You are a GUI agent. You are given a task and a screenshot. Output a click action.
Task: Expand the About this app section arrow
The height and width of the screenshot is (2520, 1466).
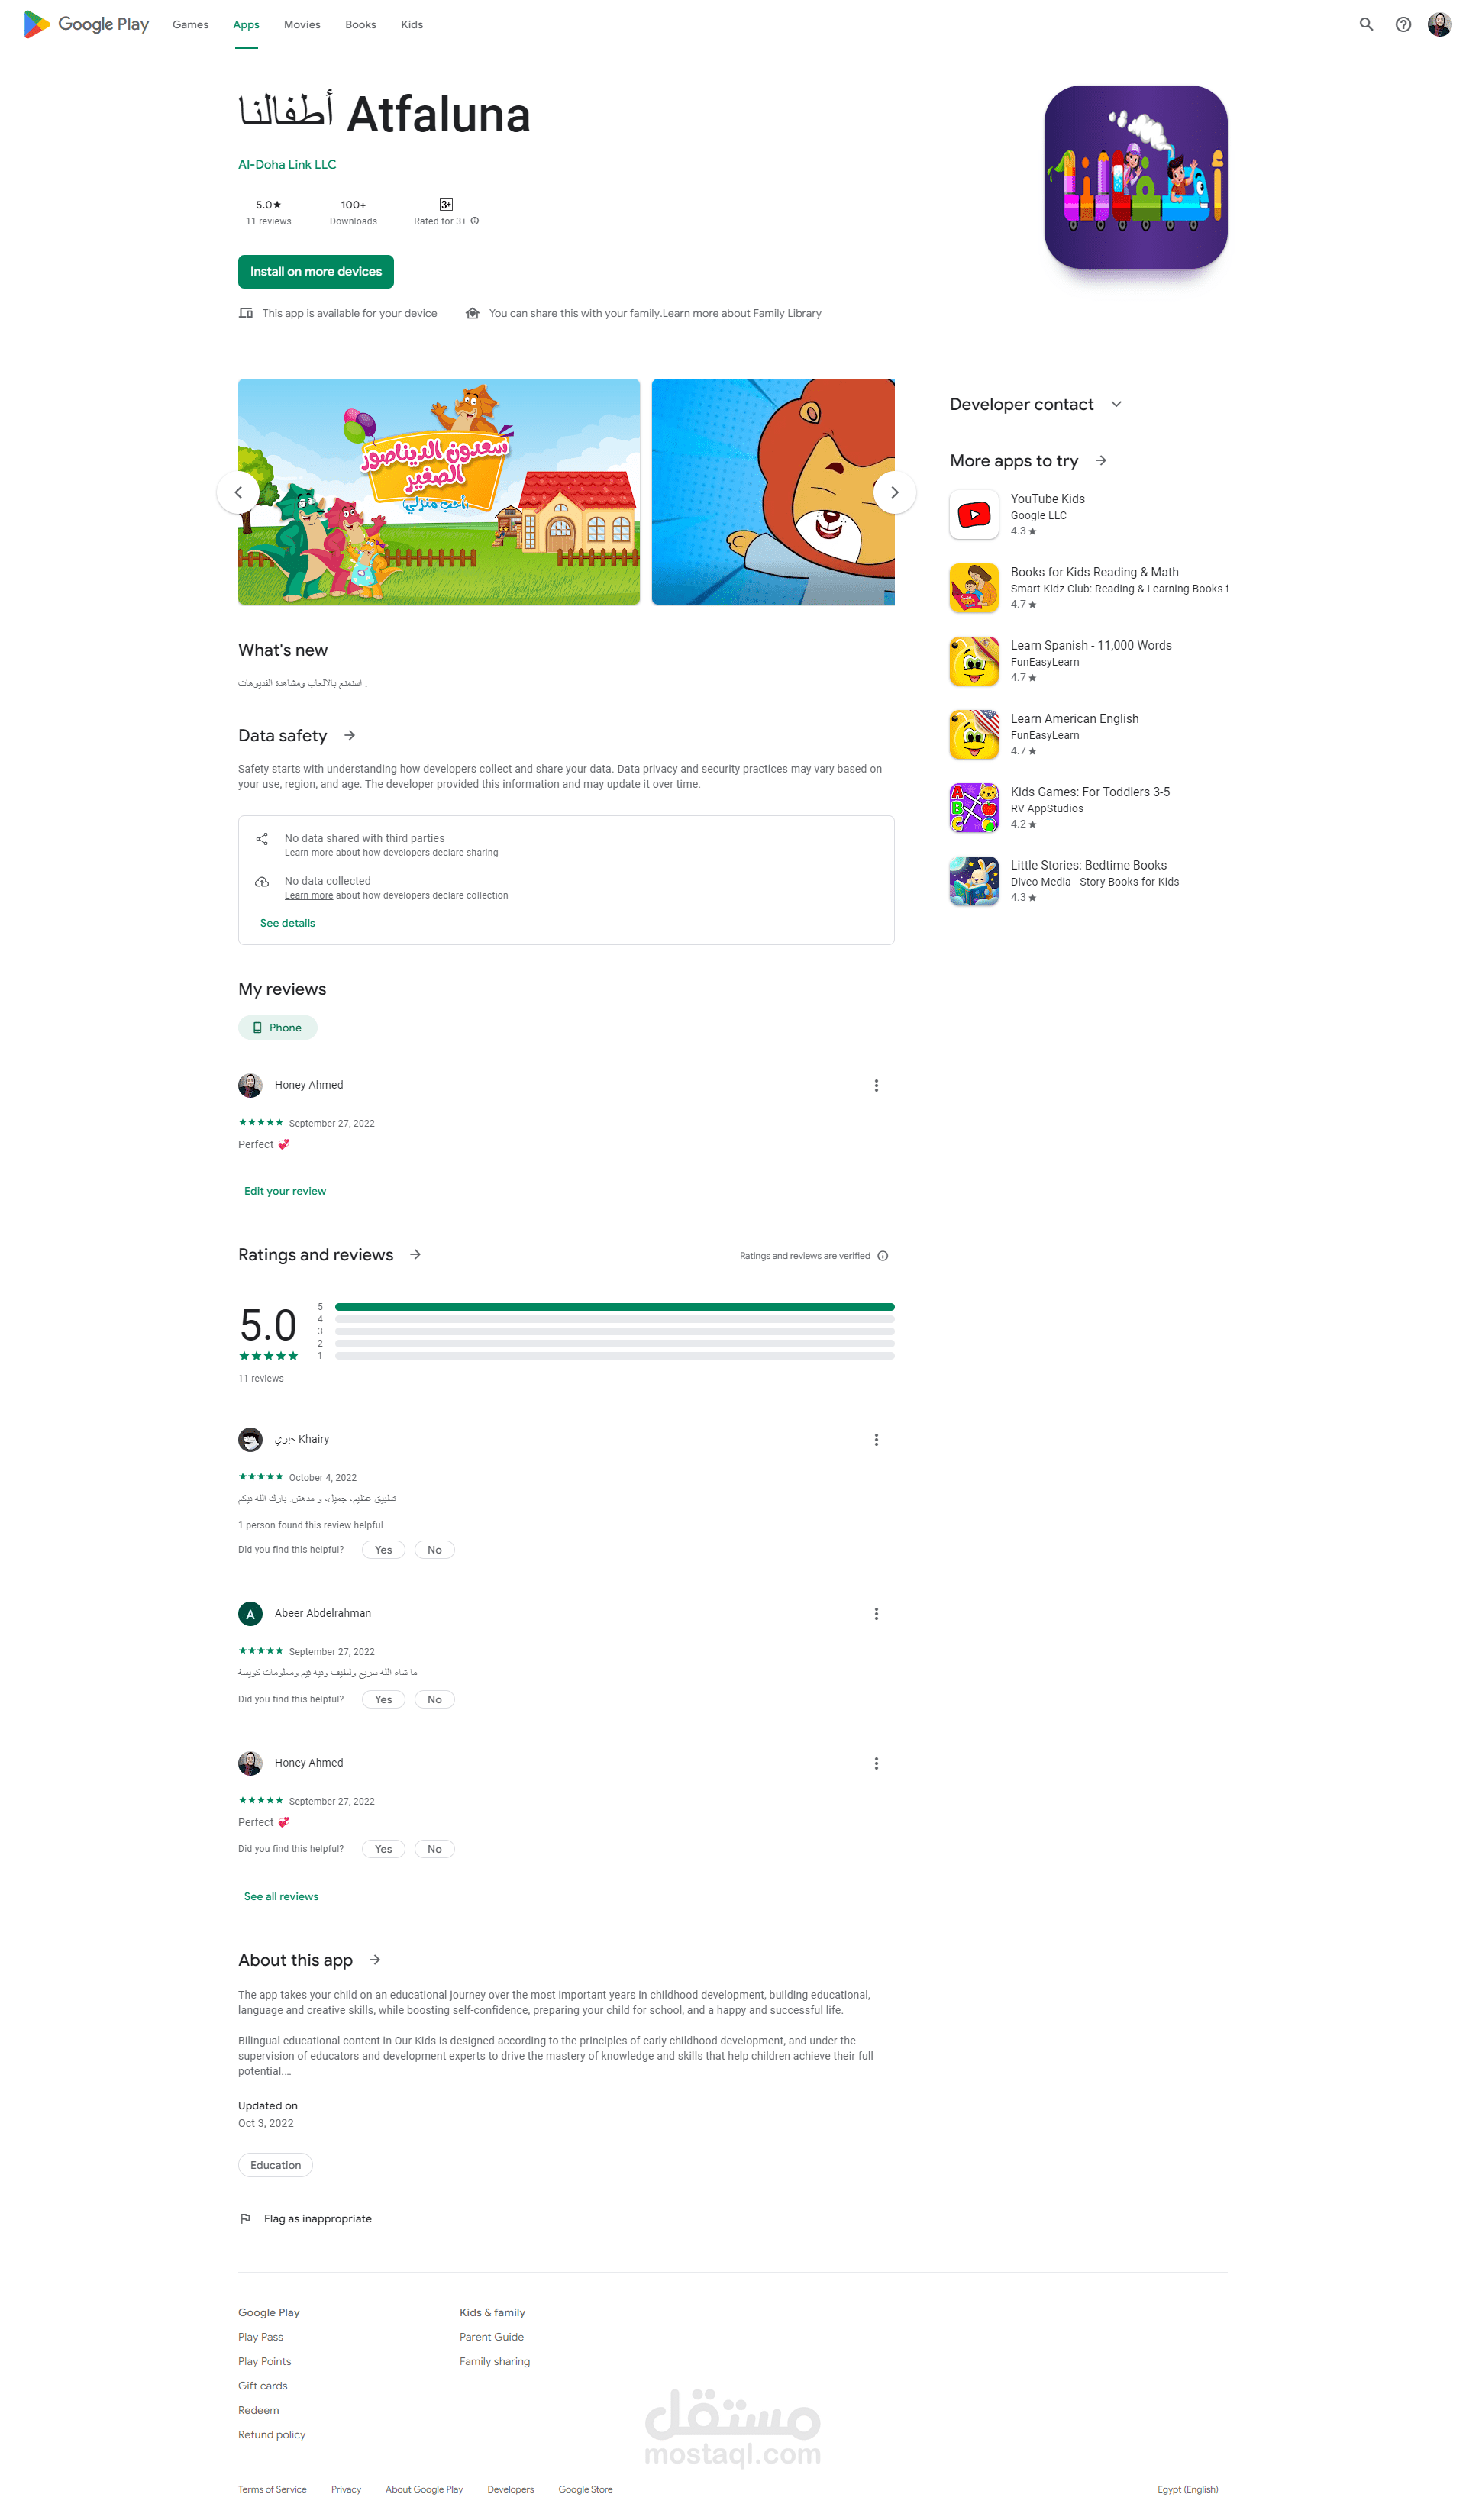click(375, 1960)
